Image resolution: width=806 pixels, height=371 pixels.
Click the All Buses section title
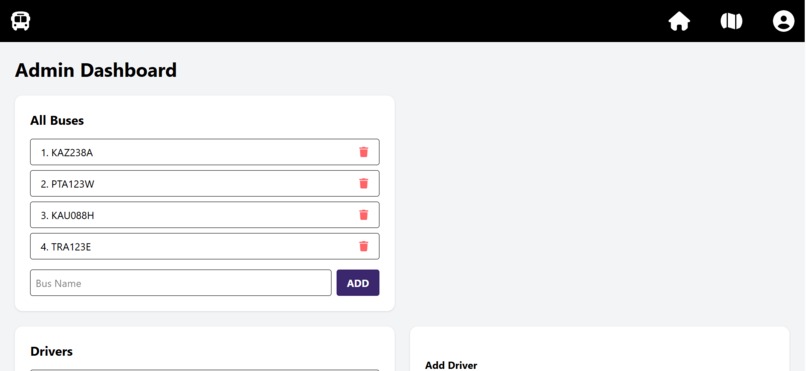click(x=57, y=120)
